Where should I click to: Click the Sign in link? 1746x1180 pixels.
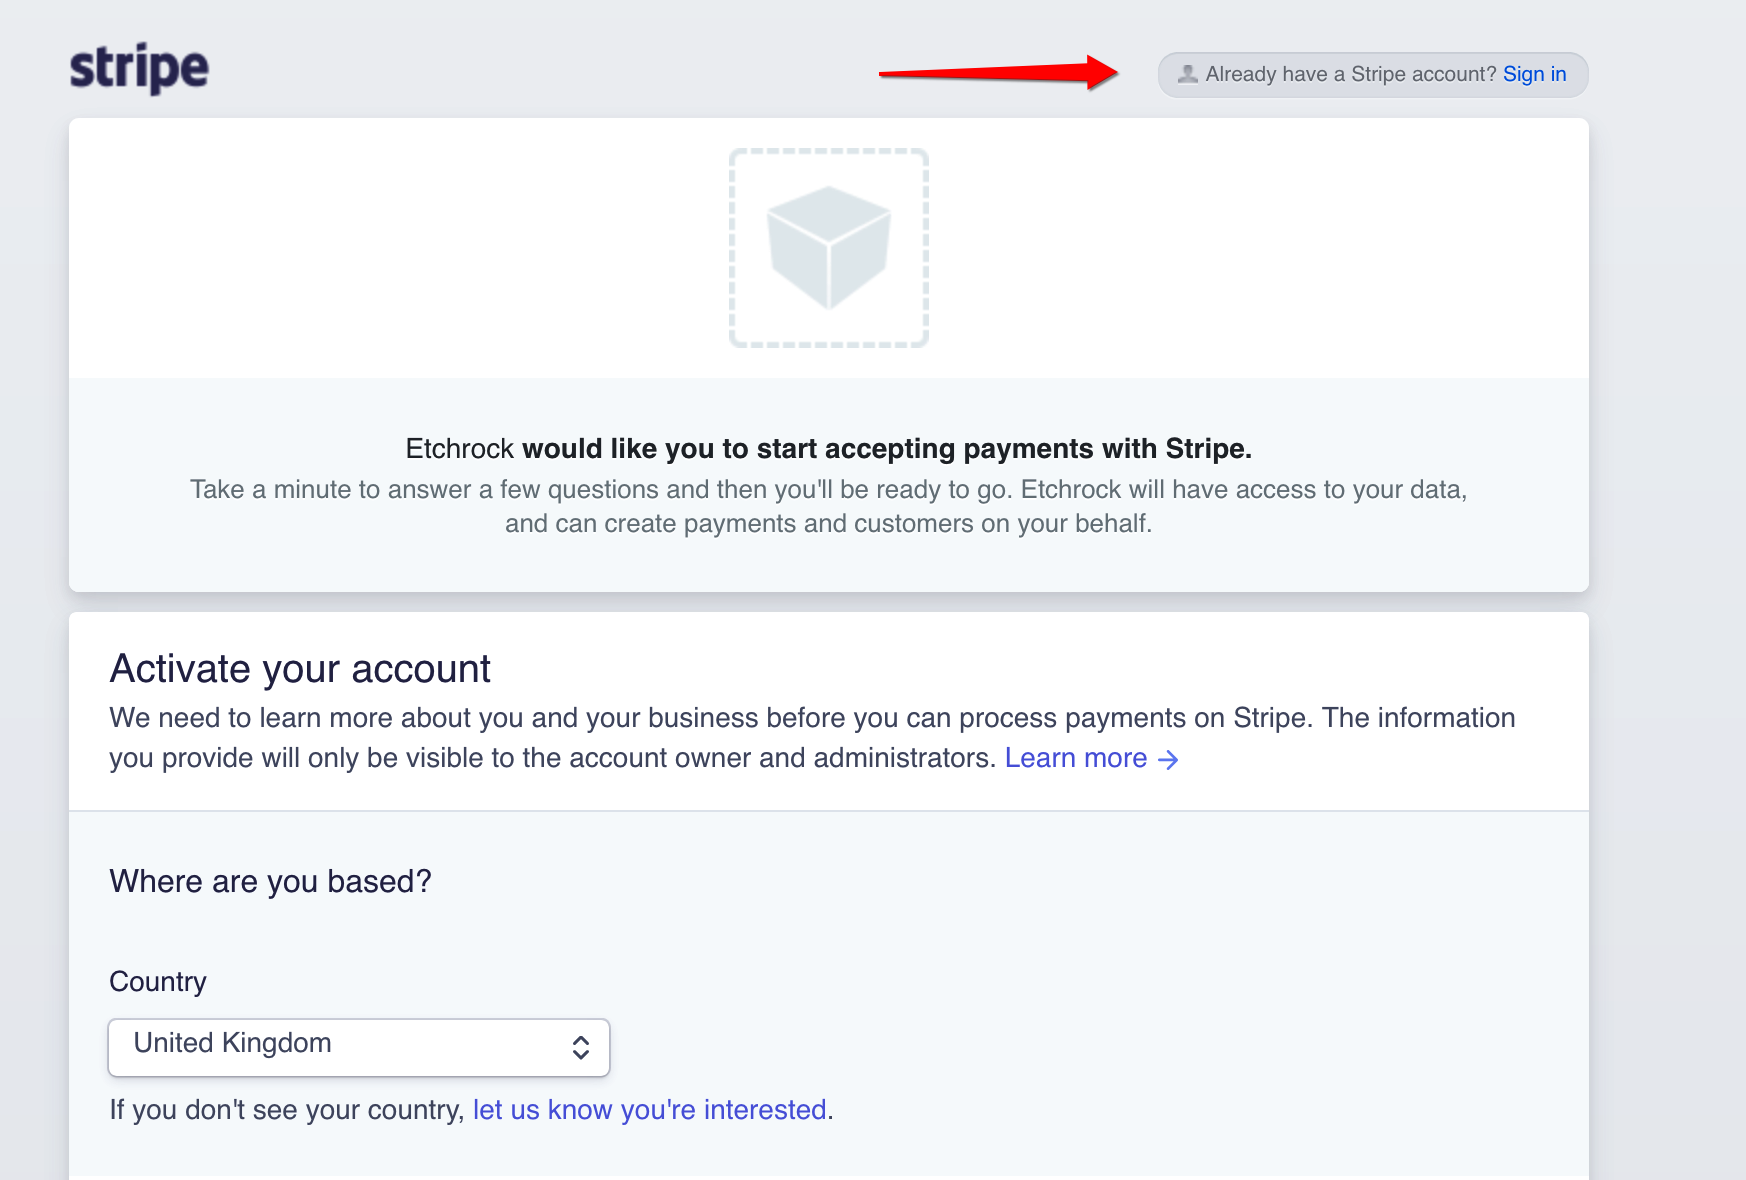click(x=1534, y=74)
